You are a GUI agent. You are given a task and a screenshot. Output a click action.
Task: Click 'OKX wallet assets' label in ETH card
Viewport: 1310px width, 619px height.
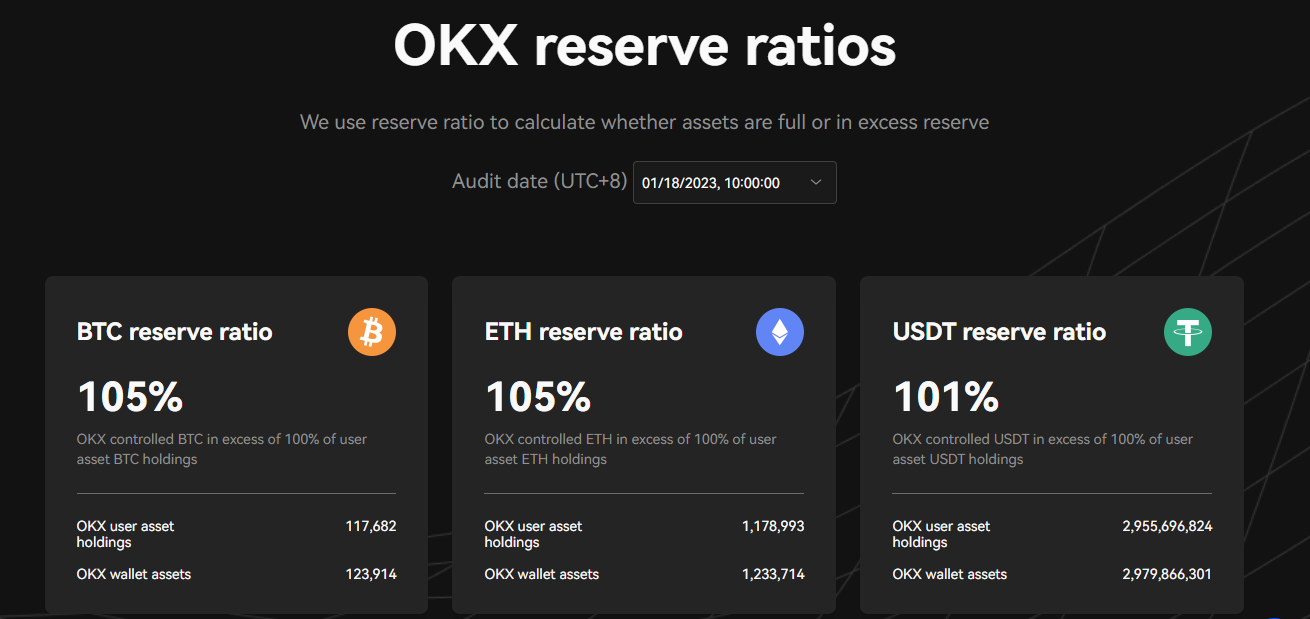tap(542, 574)
